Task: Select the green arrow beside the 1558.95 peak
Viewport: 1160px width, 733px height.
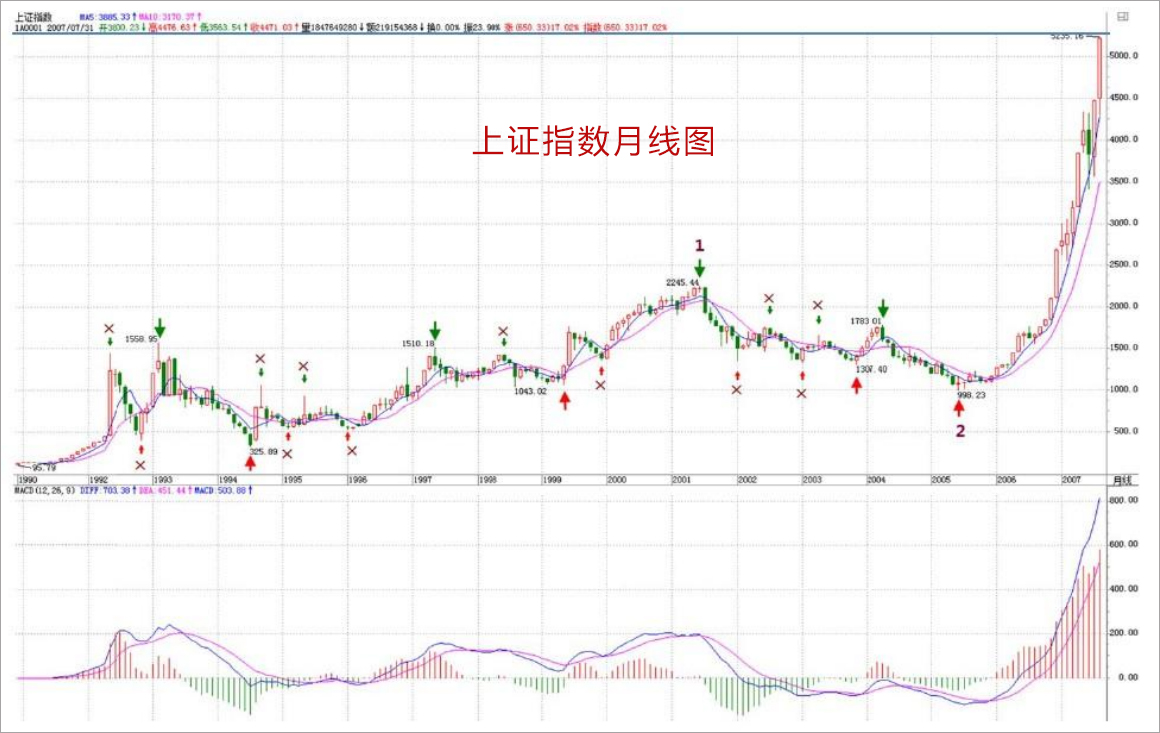Action: click(x=161, y=329)
